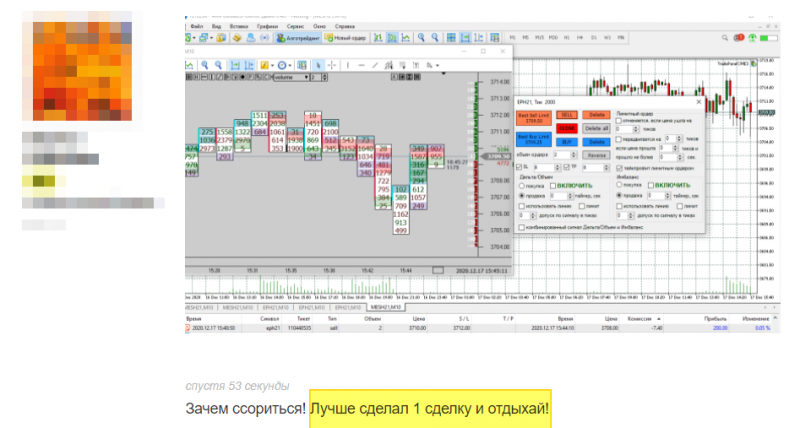Screen dimensions: 800x428
Task: Select horizontal line tool in M10 window
Action: click(x=361, y=65)
